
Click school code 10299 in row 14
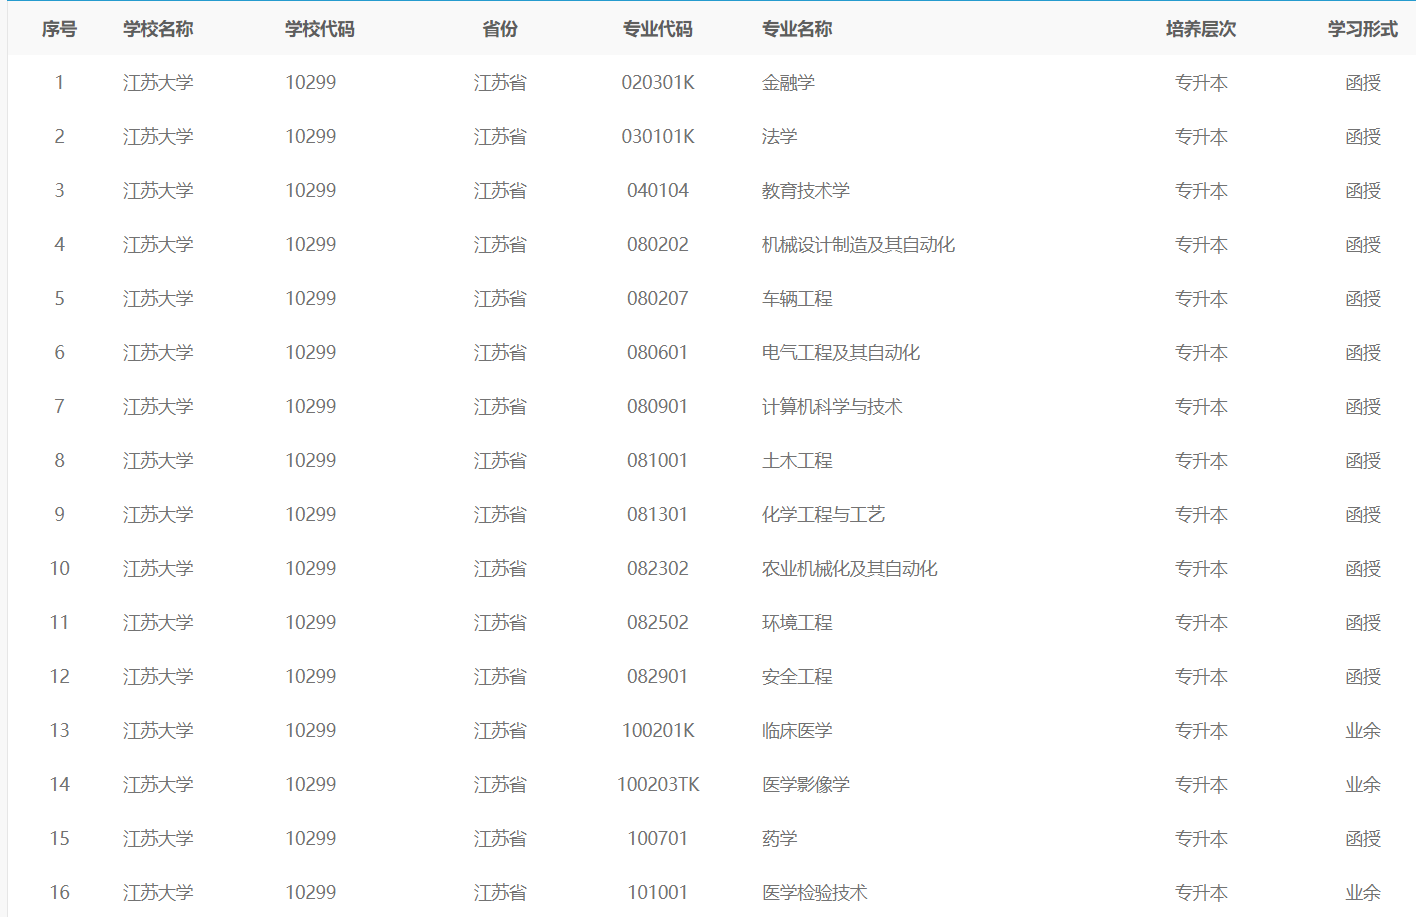pos(311,785)
